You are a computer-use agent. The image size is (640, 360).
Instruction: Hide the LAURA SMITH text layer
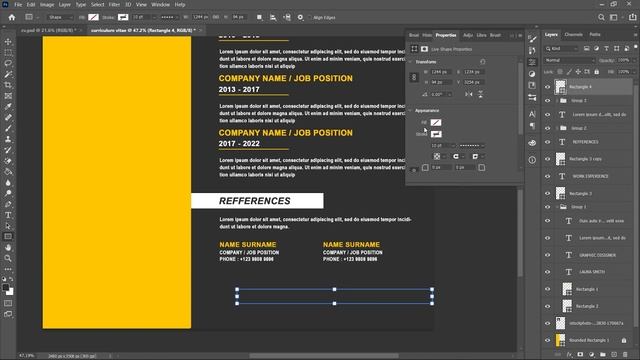(548, 272)
